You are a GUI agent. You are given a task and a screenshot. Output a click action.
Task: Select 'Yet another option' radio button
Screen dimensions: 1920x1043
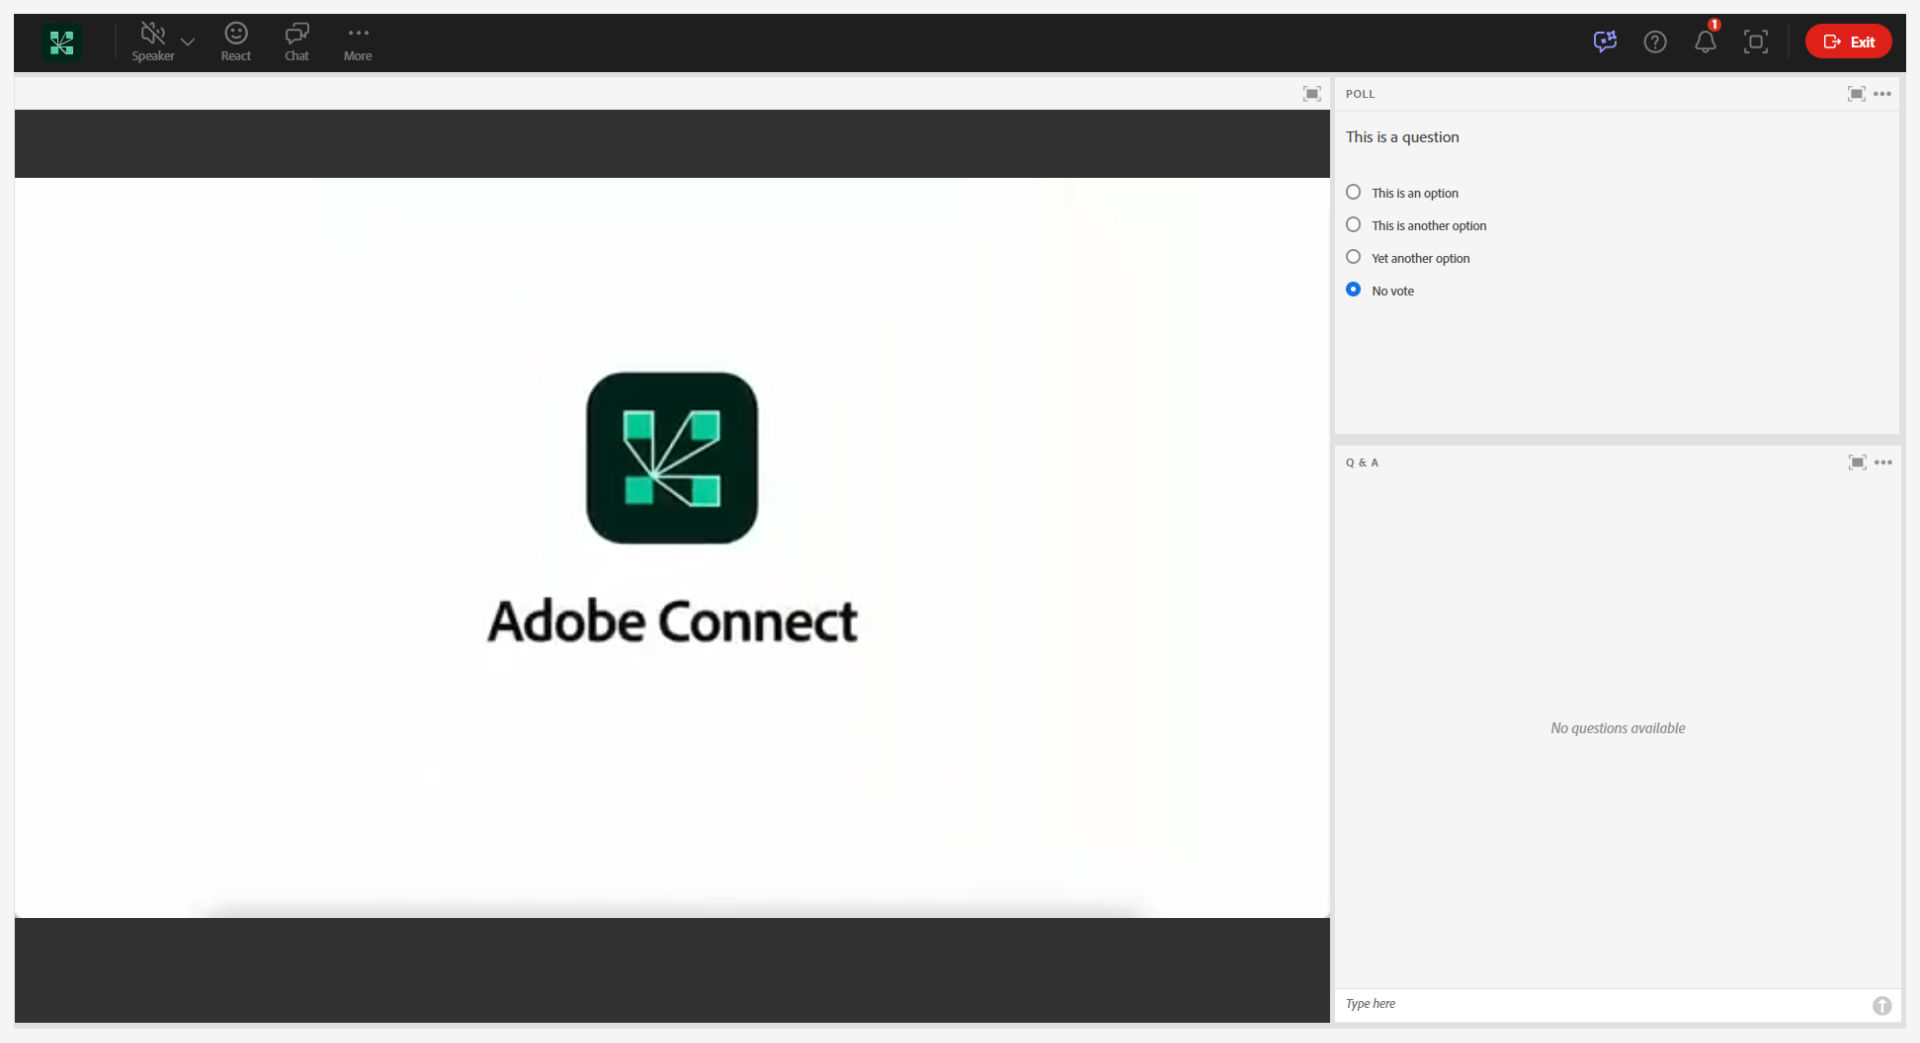pos(1353,257)
